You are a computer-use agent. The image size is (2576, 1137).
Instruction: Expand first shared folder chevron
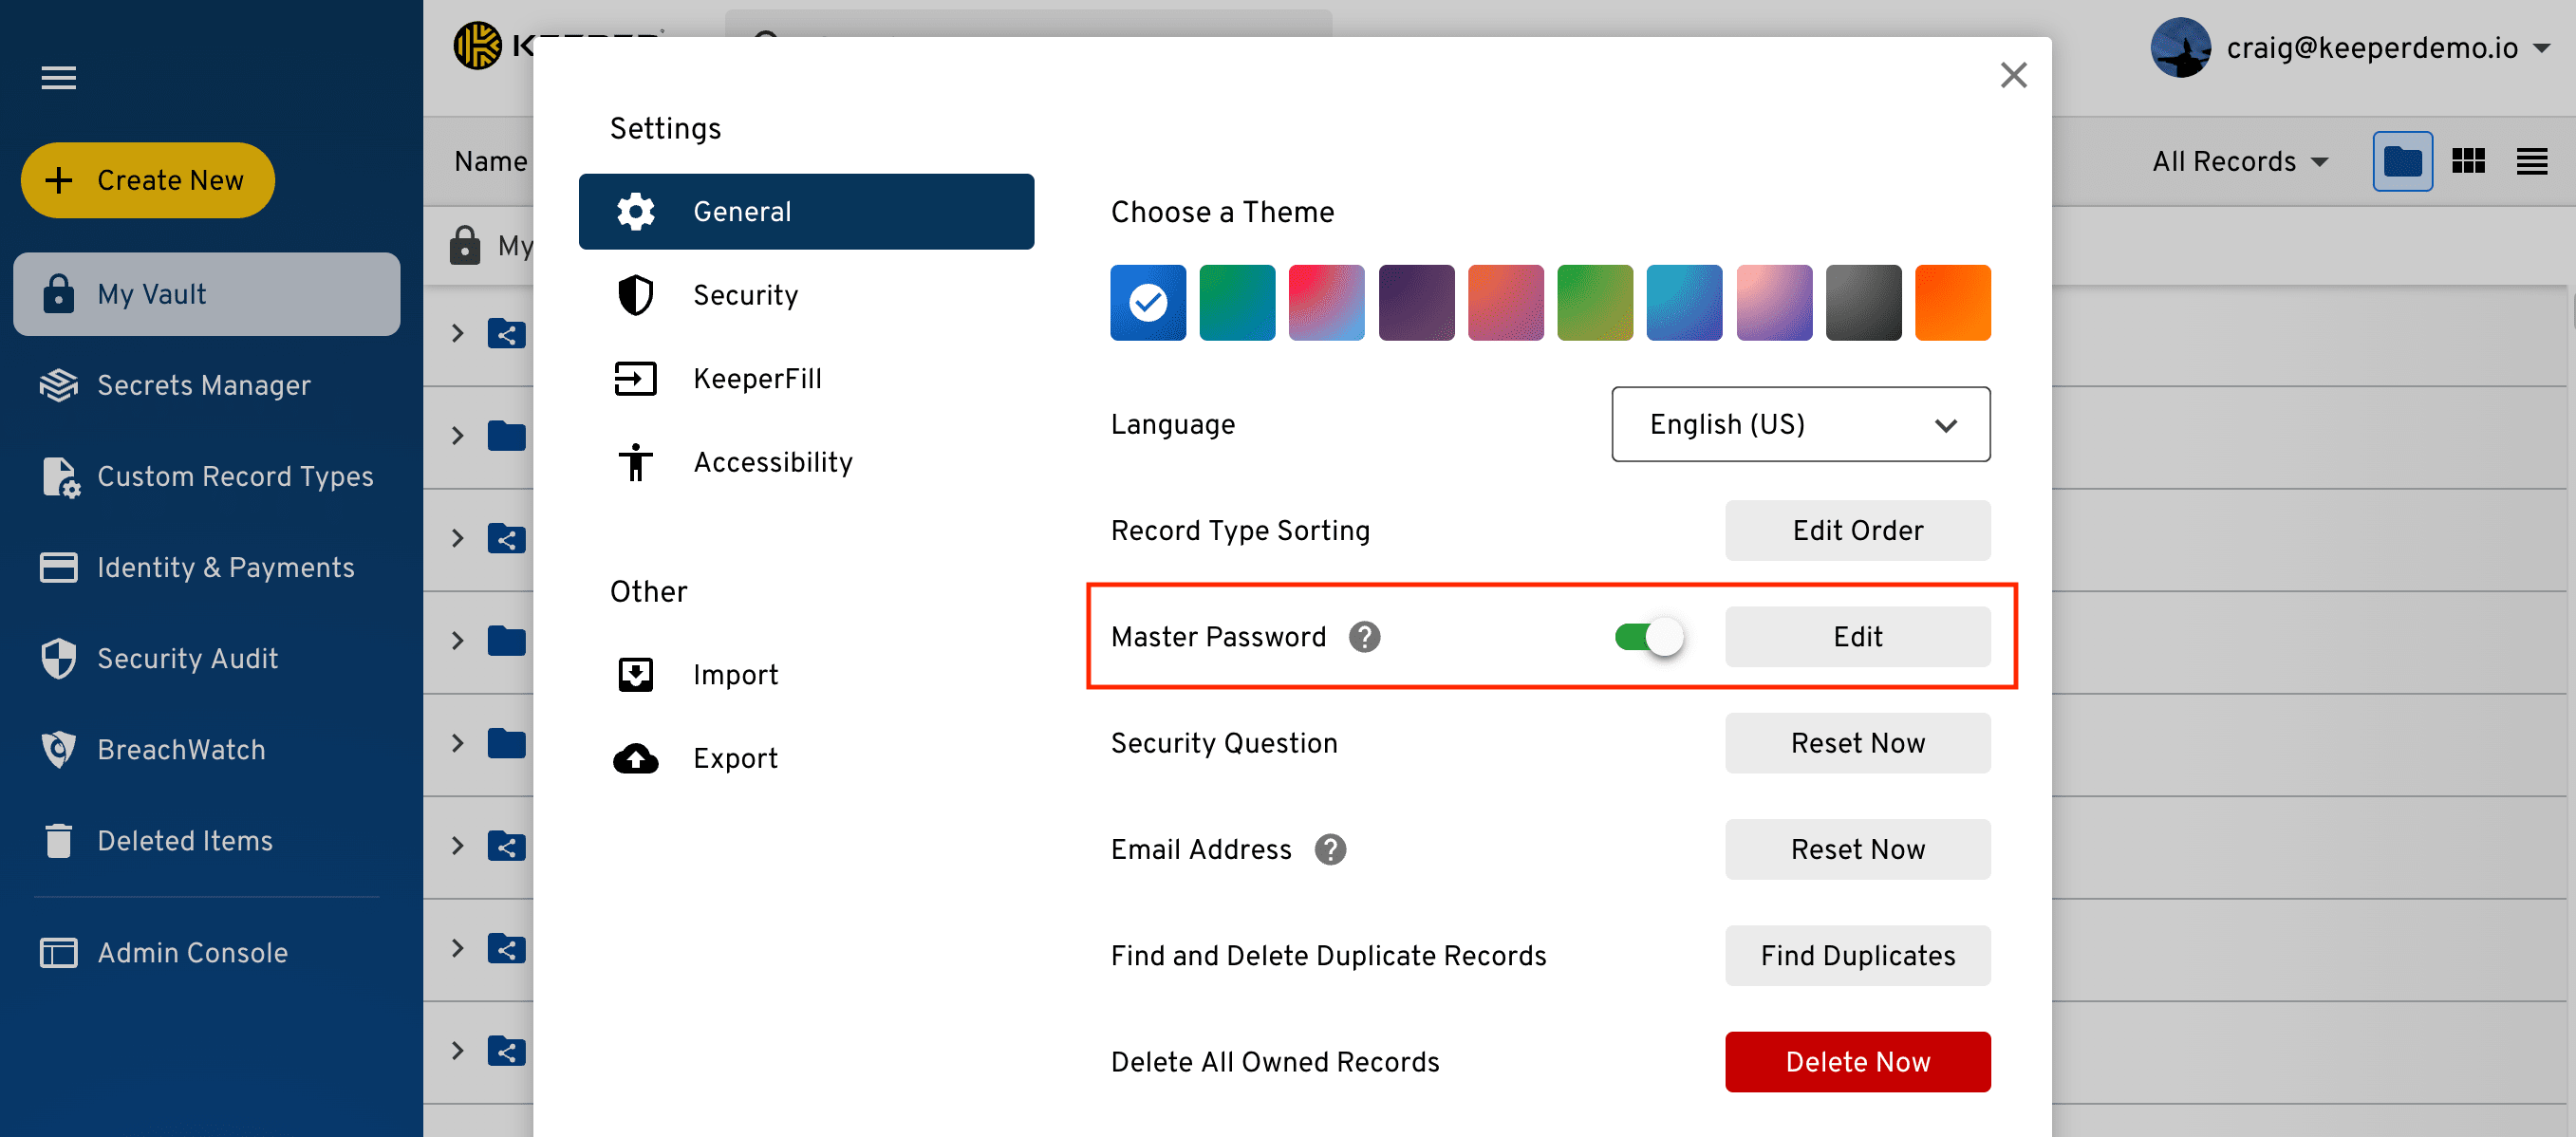458,333
